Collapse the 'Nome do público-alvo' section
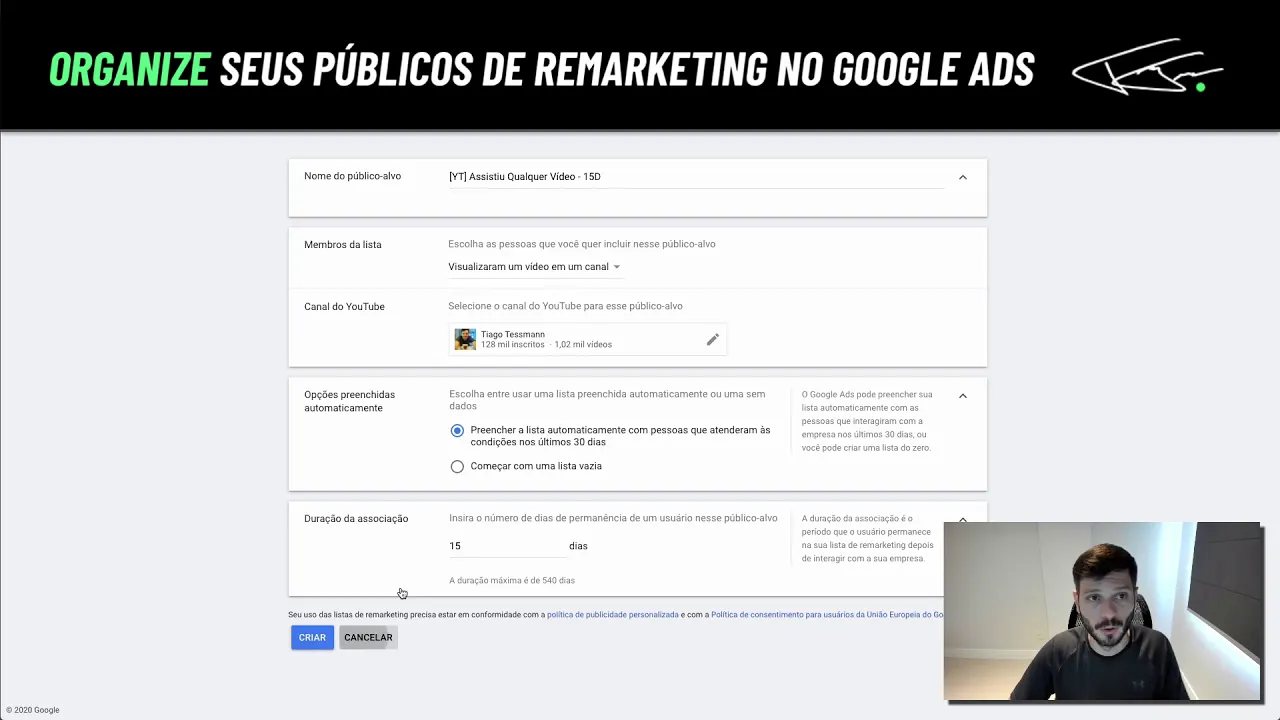This screenshot has width=1280, height=720. point(963,177)
